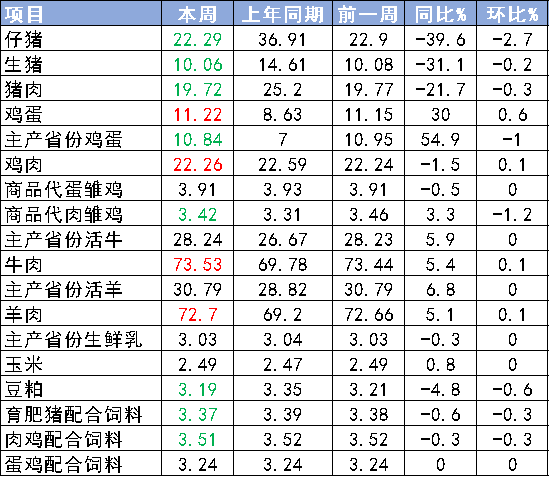The height and width of the screenshot is (477, 550).
Task: Click 豆粕 year-on-year value -4.8
Action: pos(441,390)
